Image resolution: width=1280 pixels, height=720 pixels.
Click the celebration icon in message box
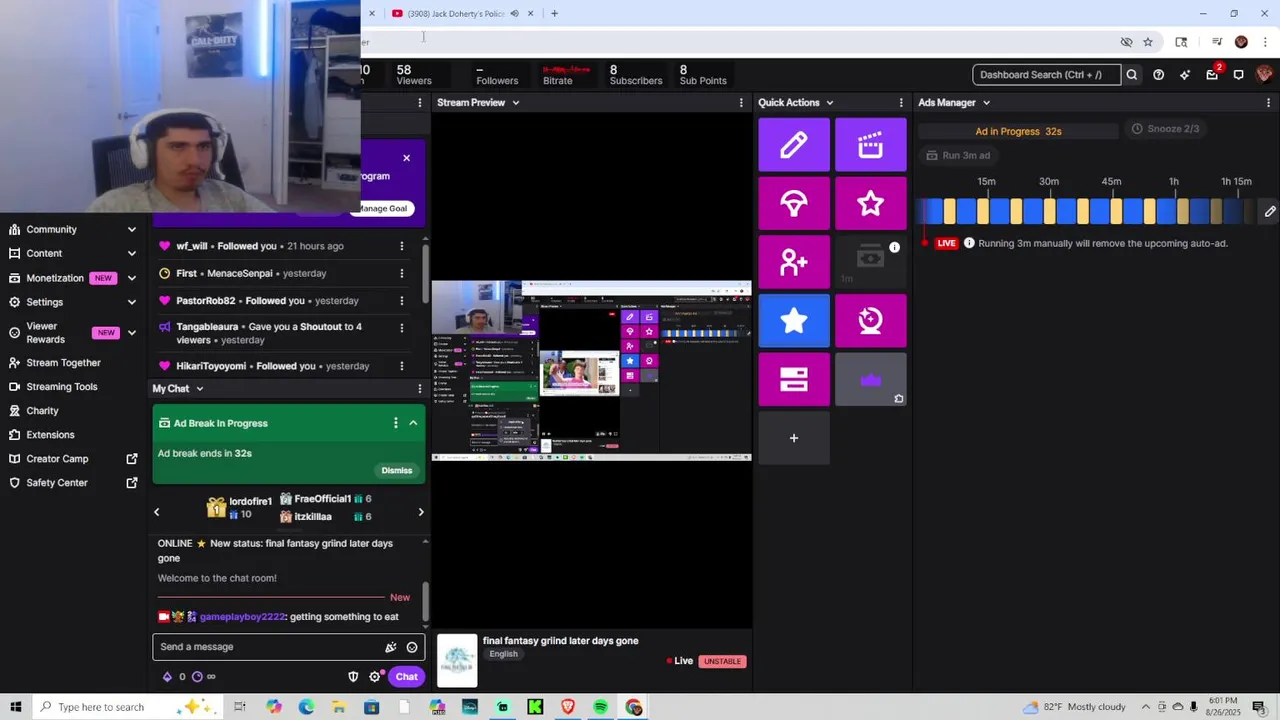pyautogui.click(x=391, y=647)
